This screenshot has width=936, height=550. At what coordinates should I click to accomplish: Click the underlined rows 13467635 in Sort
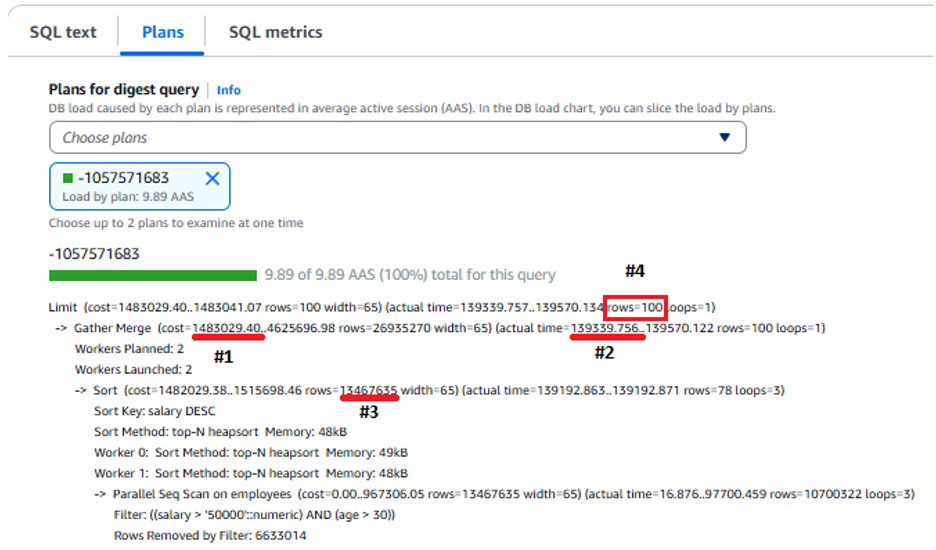[368, 391]
